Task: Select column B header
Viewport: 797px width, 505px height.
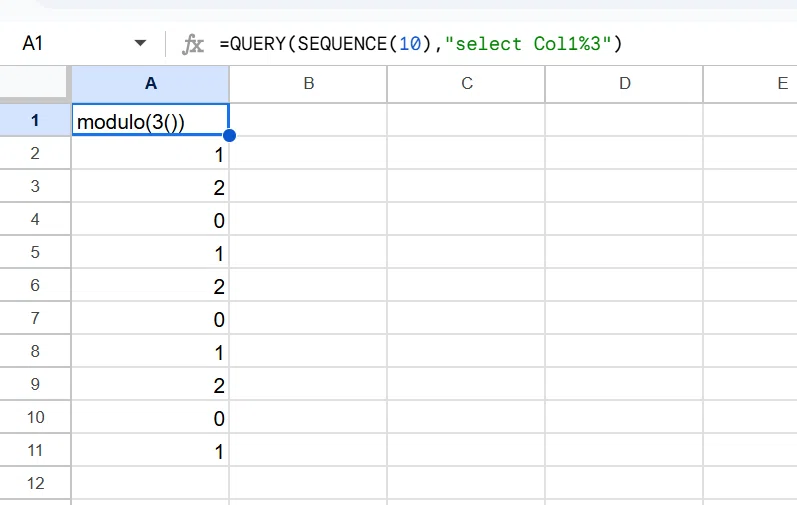Action: (x=309, y=84)
